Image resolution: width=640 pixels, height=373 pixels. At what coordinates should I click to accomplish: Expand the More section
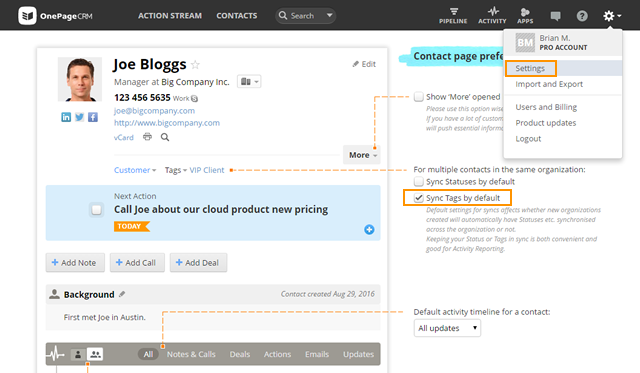coord(362,155)
